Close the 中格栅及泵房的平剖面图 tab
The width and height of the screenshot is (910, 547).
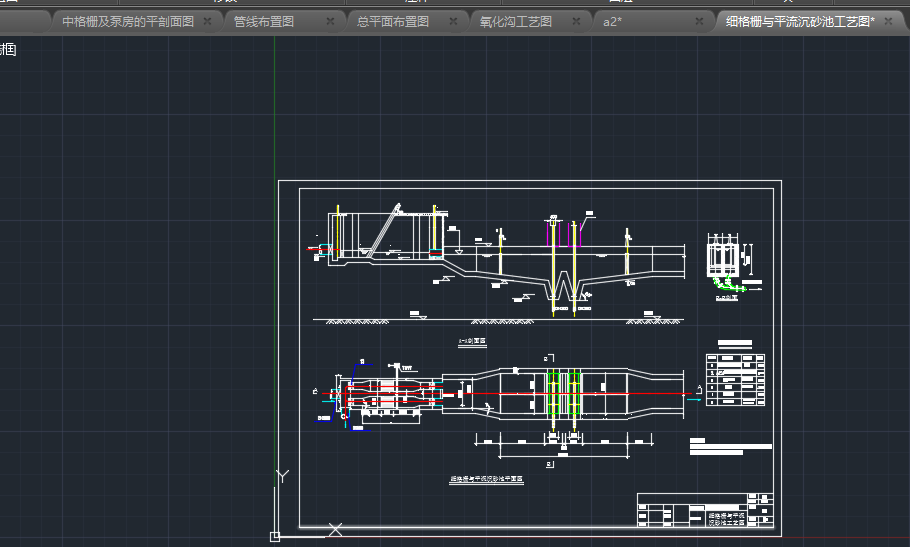coord(207,21)
